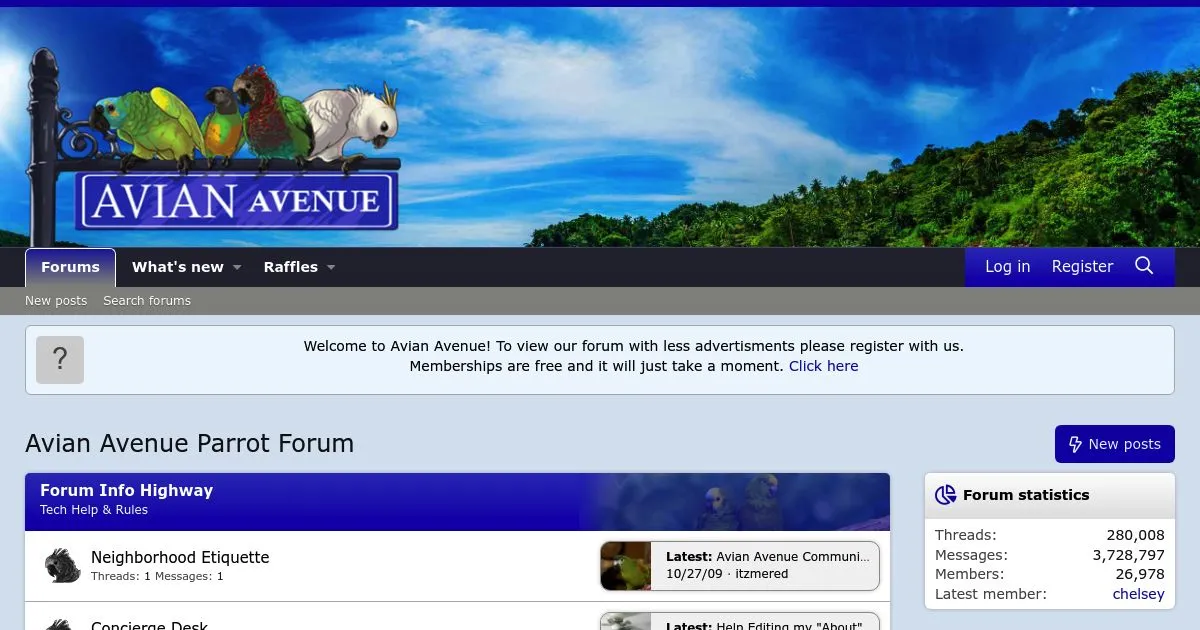The image size is (1200, 630).
Task: Click the Log in link
Action: coord(1007,266)
